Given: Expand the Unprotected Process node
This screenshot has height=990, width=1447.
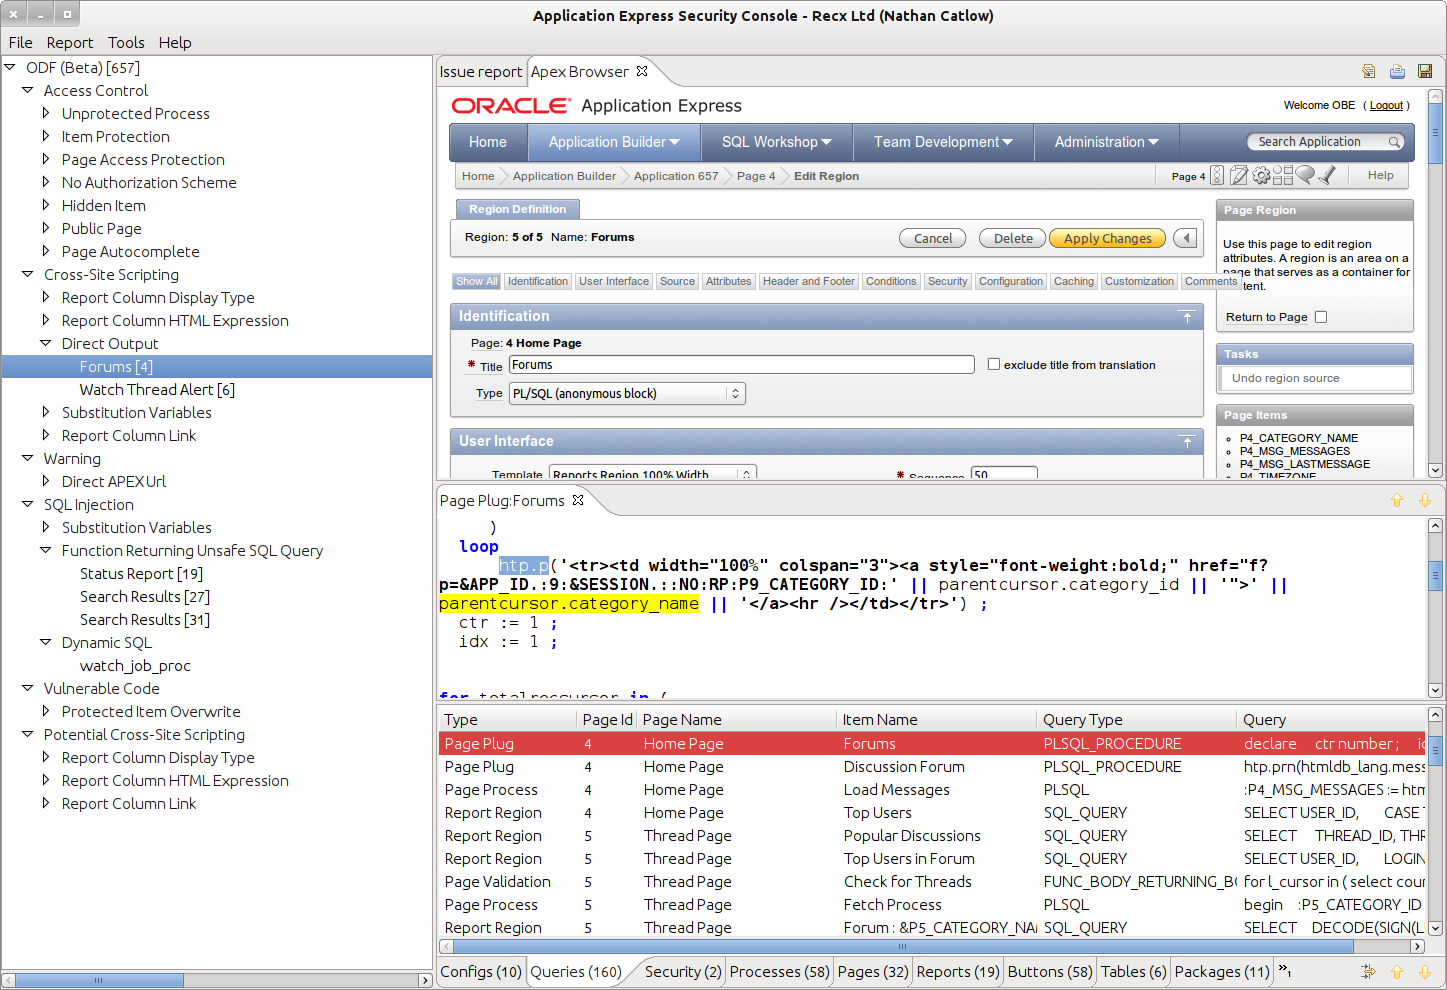Looking at the screenshot, I should point(46,113).
